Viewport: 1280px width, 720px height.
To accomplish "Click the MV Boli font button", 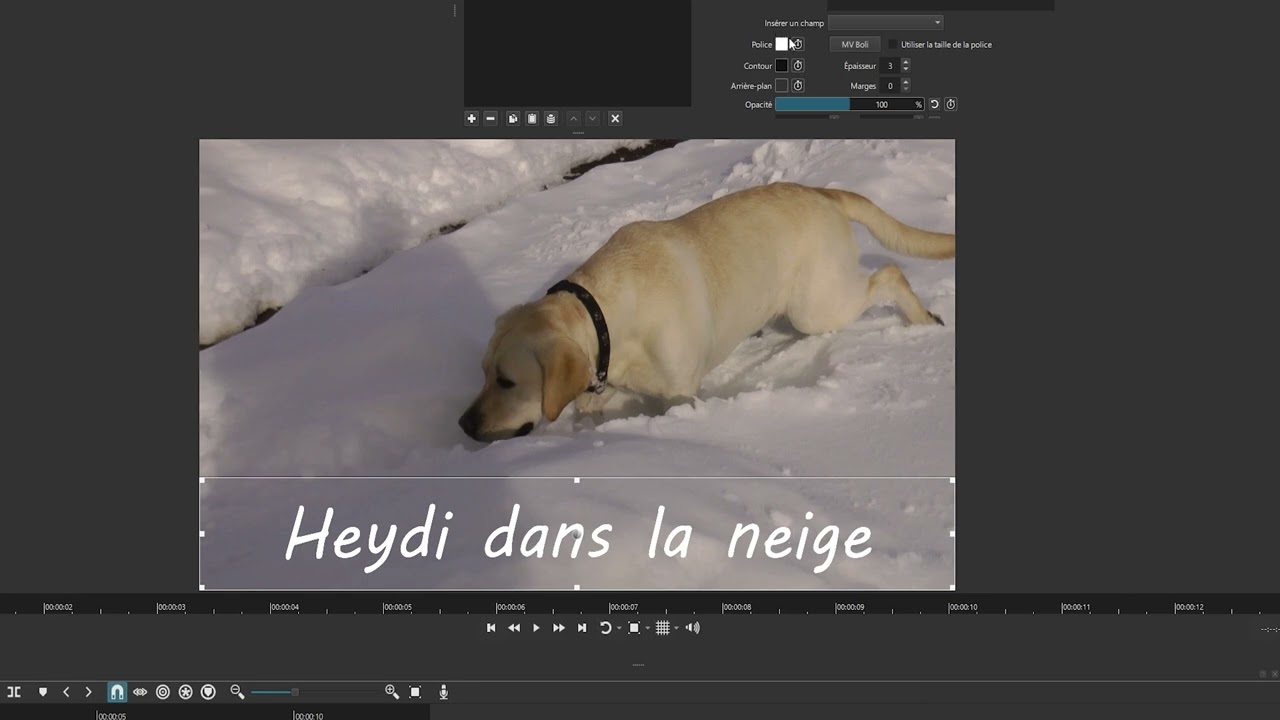I will click(x=854, y=45).
